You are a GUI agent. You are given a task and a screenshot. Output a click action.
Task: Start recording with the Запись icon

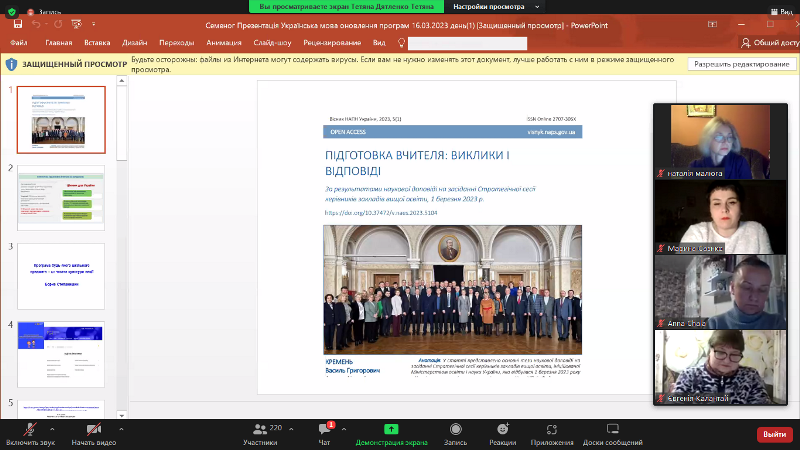tap(455, 428)
